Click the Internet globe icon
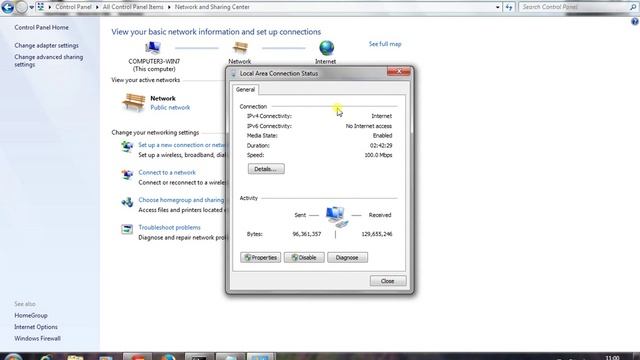This screenshot has width=640, height=360. pyautogui.click(x=326, y=48)
